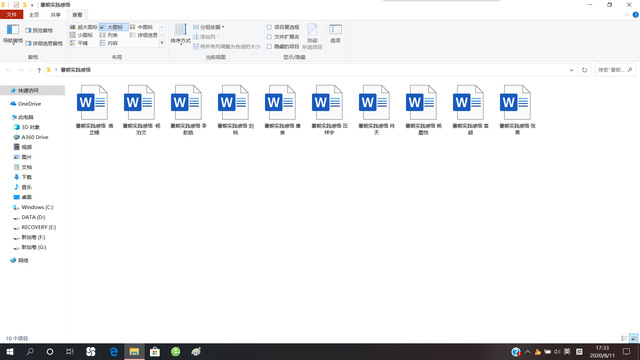Open the 导航窗格 navigation pane menu
640x360 pixels.
(x=13, y=34)
